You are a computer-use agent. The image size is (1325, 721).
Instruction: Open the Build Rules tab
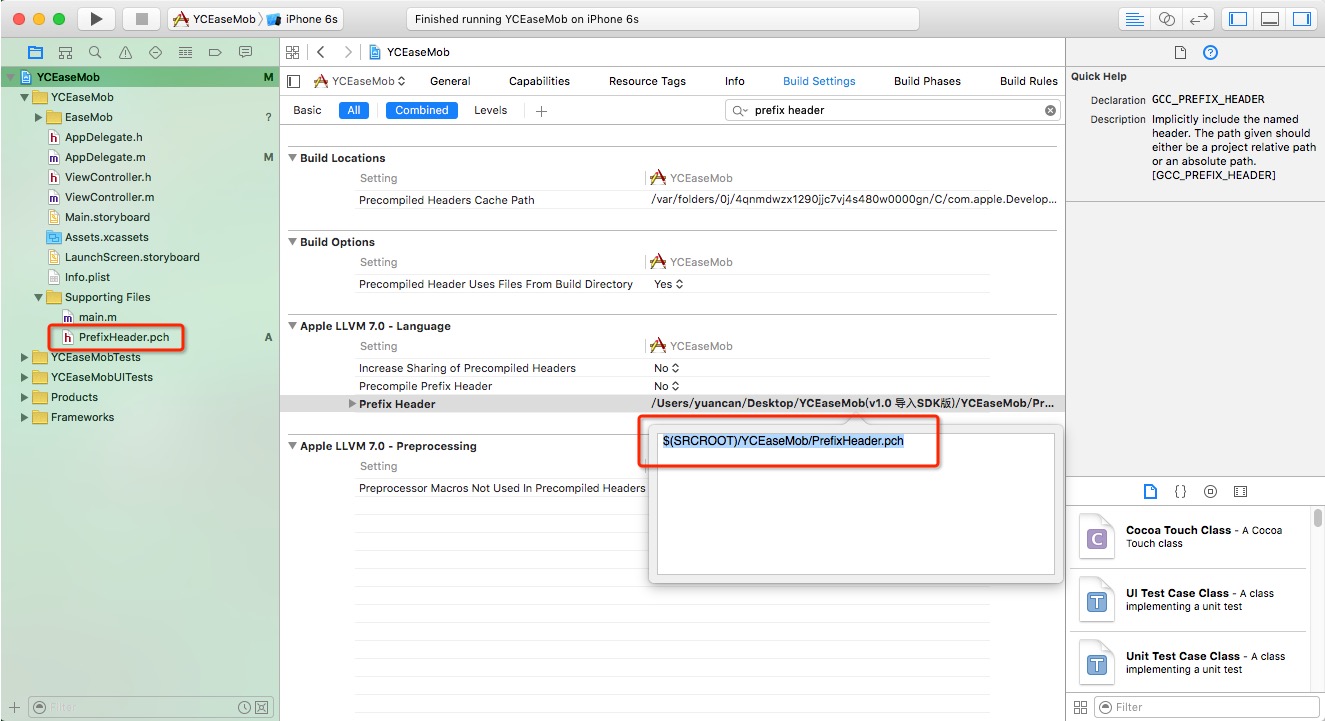tap(1028, 81)
